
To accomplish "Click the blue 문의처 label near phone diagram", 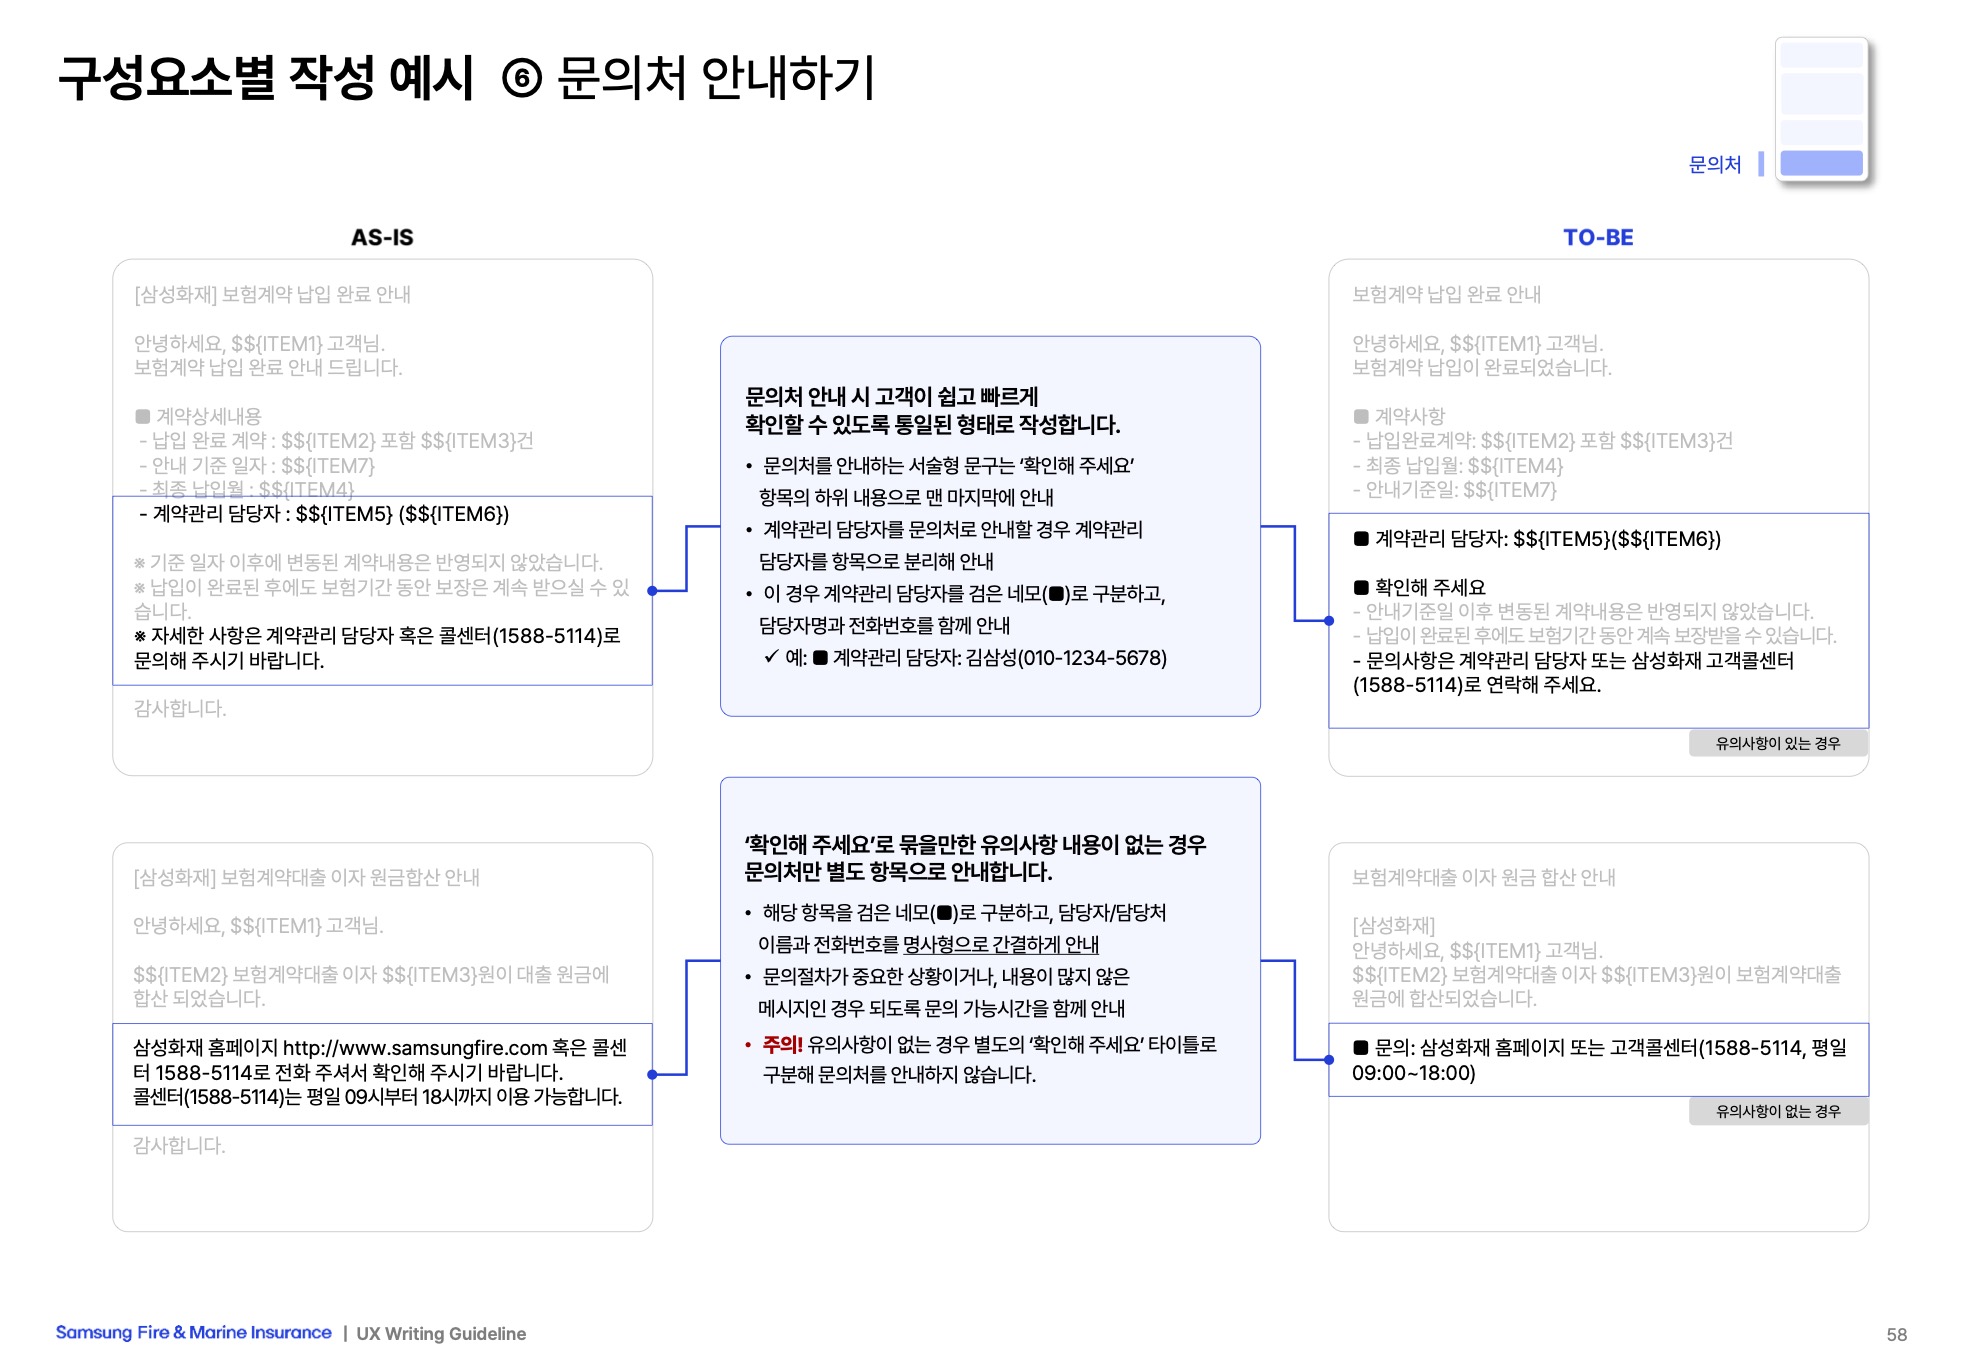I will point(1714,164).
